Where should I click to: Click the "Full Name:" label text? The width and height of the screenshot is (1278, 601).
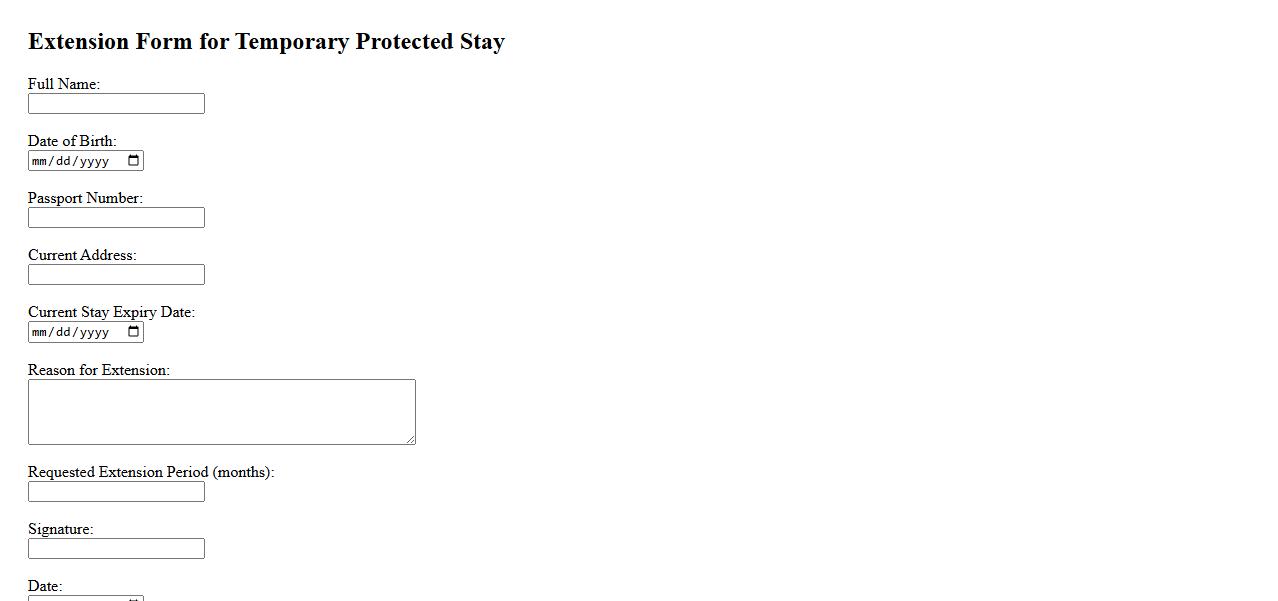point(64,84)
